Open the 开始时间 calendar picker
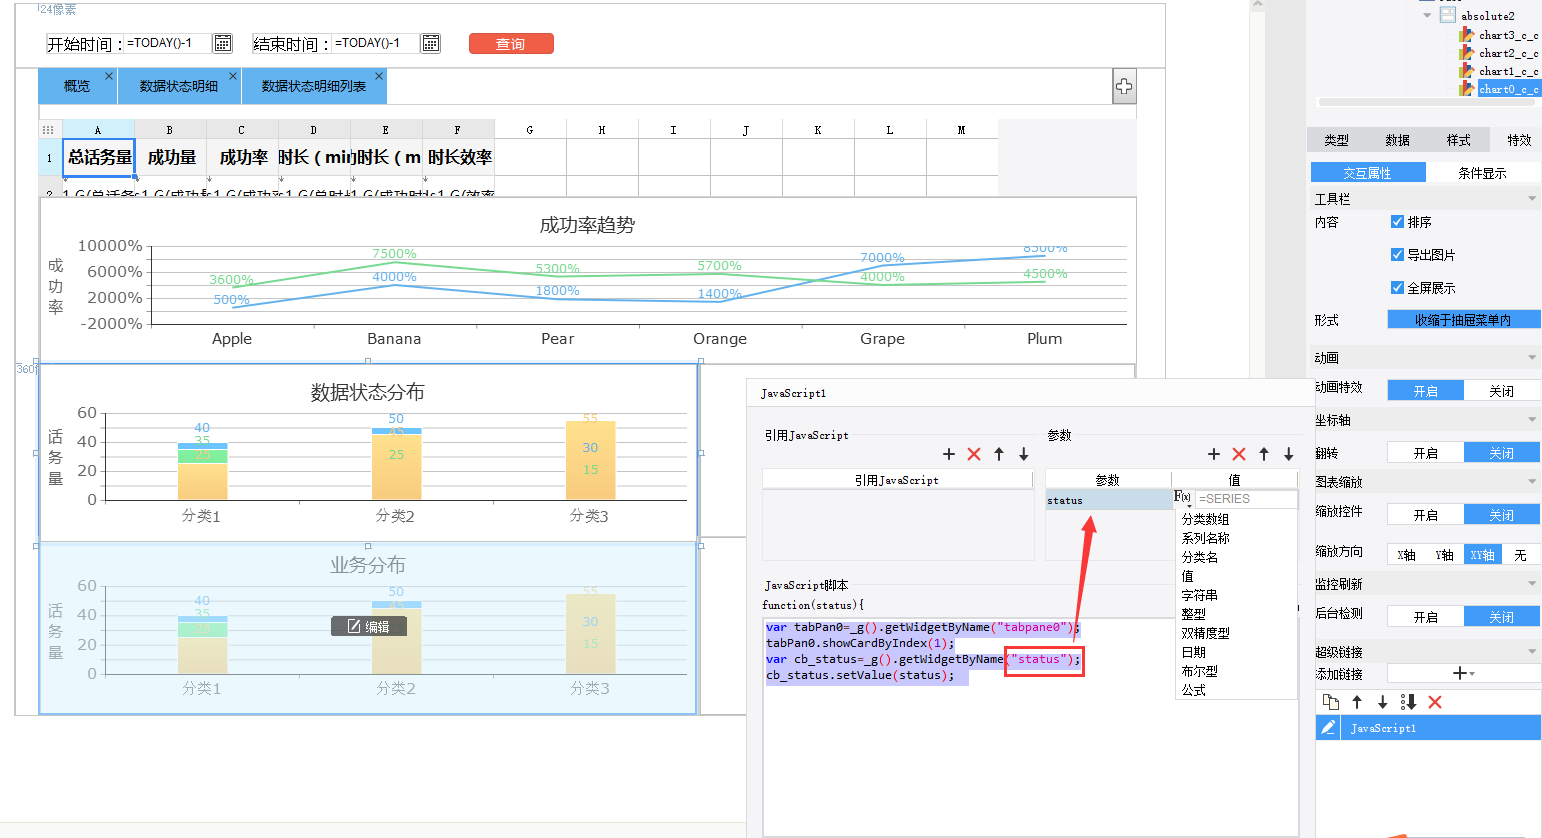This screenshot has height=838, width=1542. (223, 43)
